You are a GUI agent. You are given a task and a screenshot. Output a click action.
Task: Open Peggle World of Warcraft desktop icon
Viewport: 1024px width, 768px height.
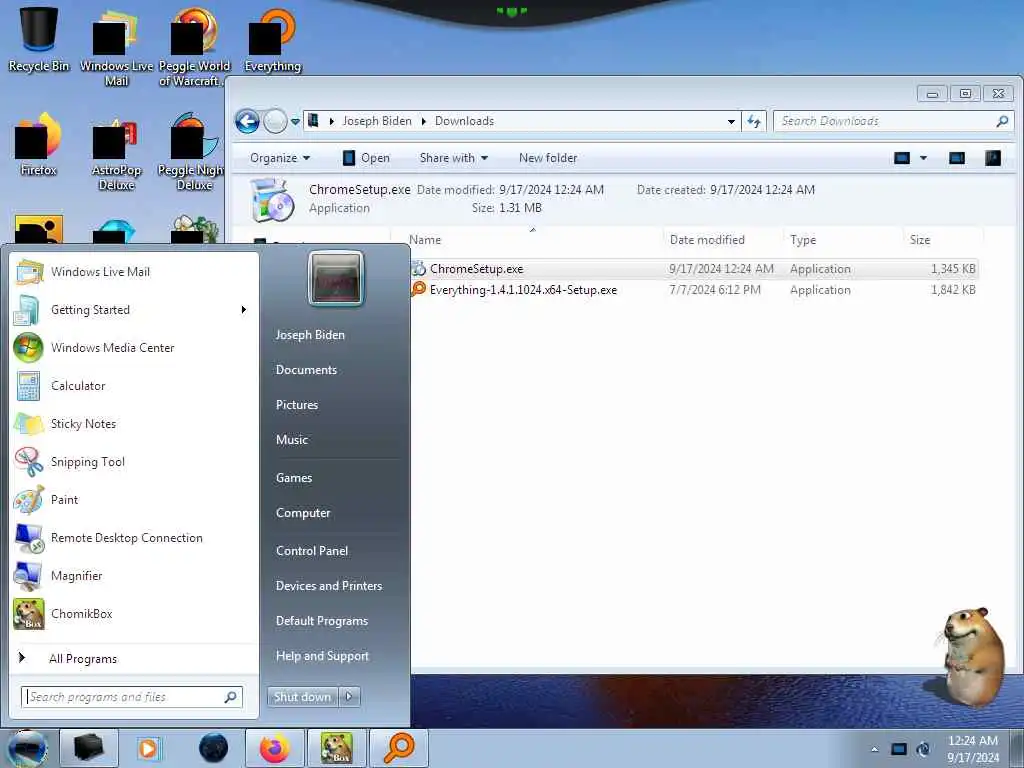click(194, 47)
